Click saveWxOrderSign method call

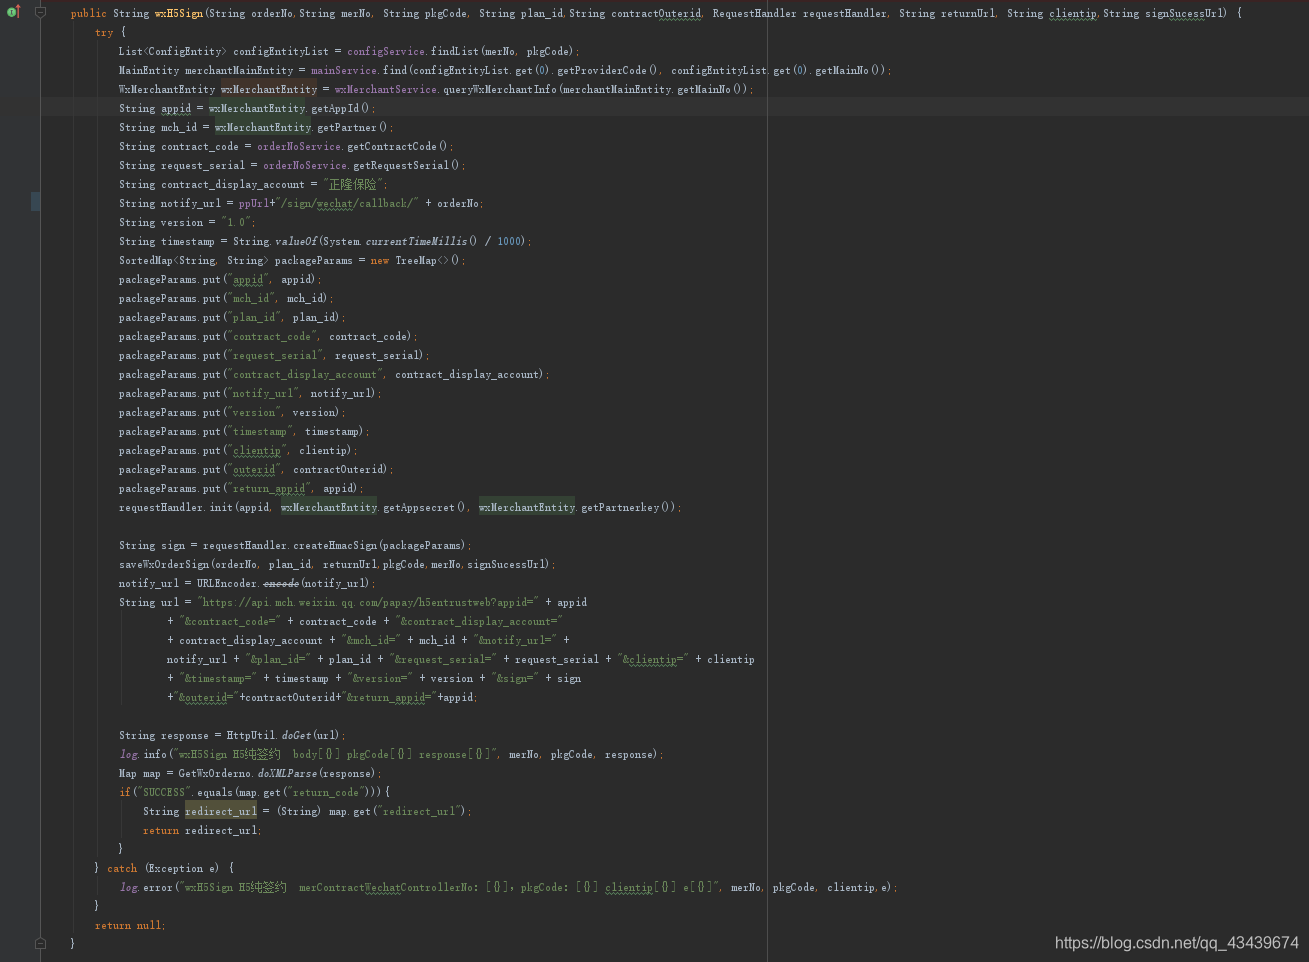(x=164, y=564)
